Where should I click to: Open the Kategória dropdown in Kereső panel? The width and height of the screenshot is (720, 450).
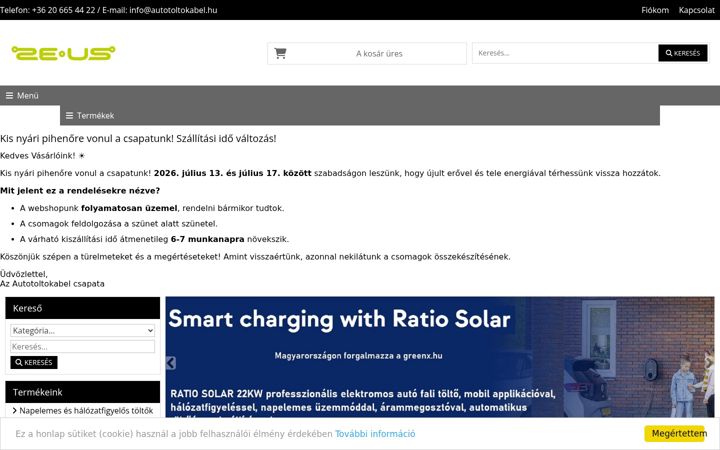83,331
